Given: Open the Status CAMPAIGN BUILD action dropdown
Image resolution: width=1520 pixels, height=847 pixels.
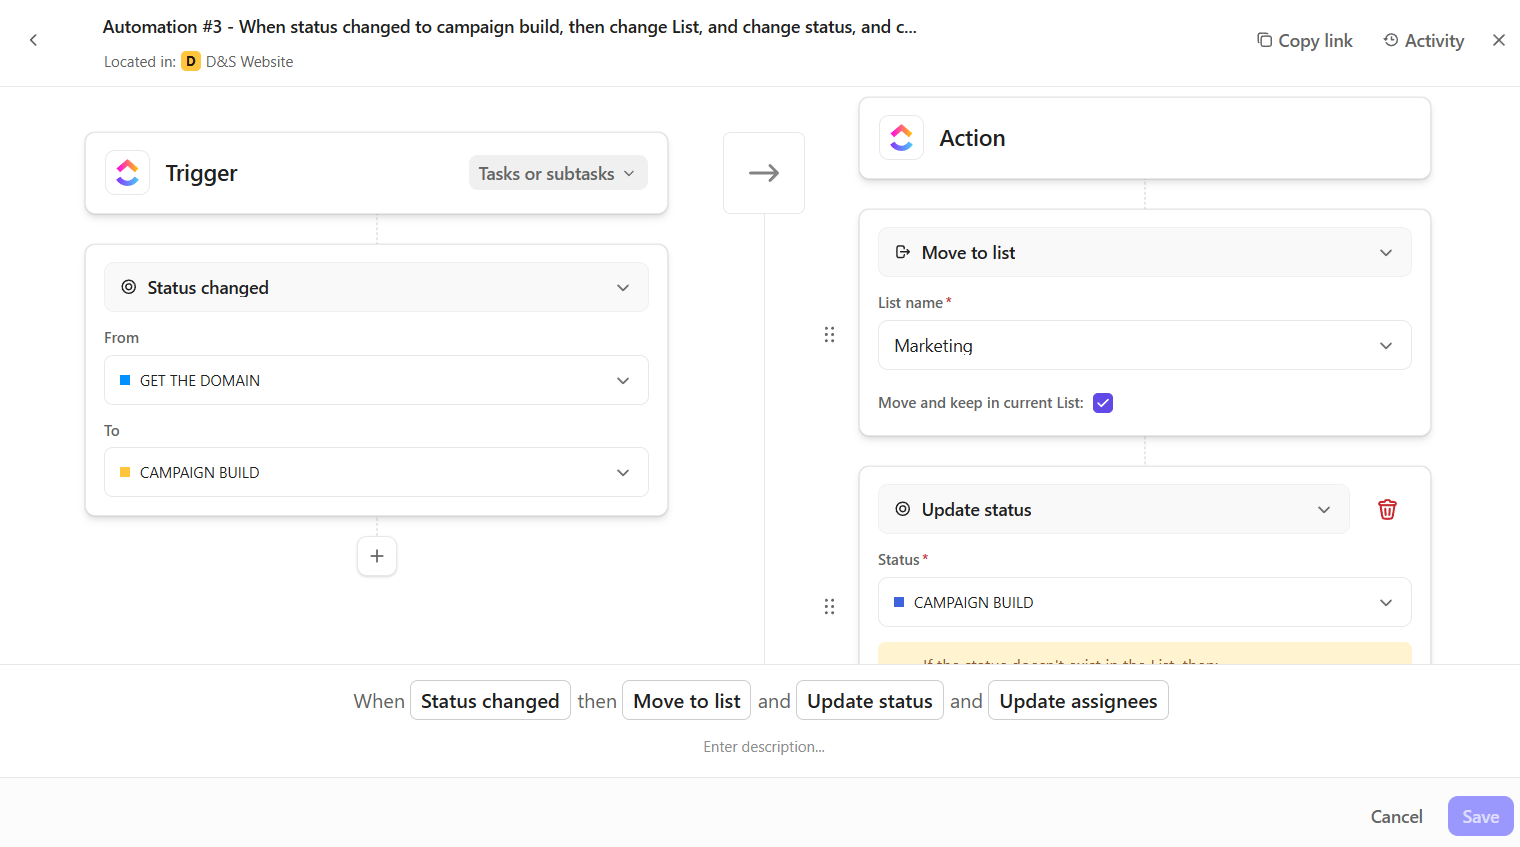Looking at the screenshot, I should pos(1145,602).
